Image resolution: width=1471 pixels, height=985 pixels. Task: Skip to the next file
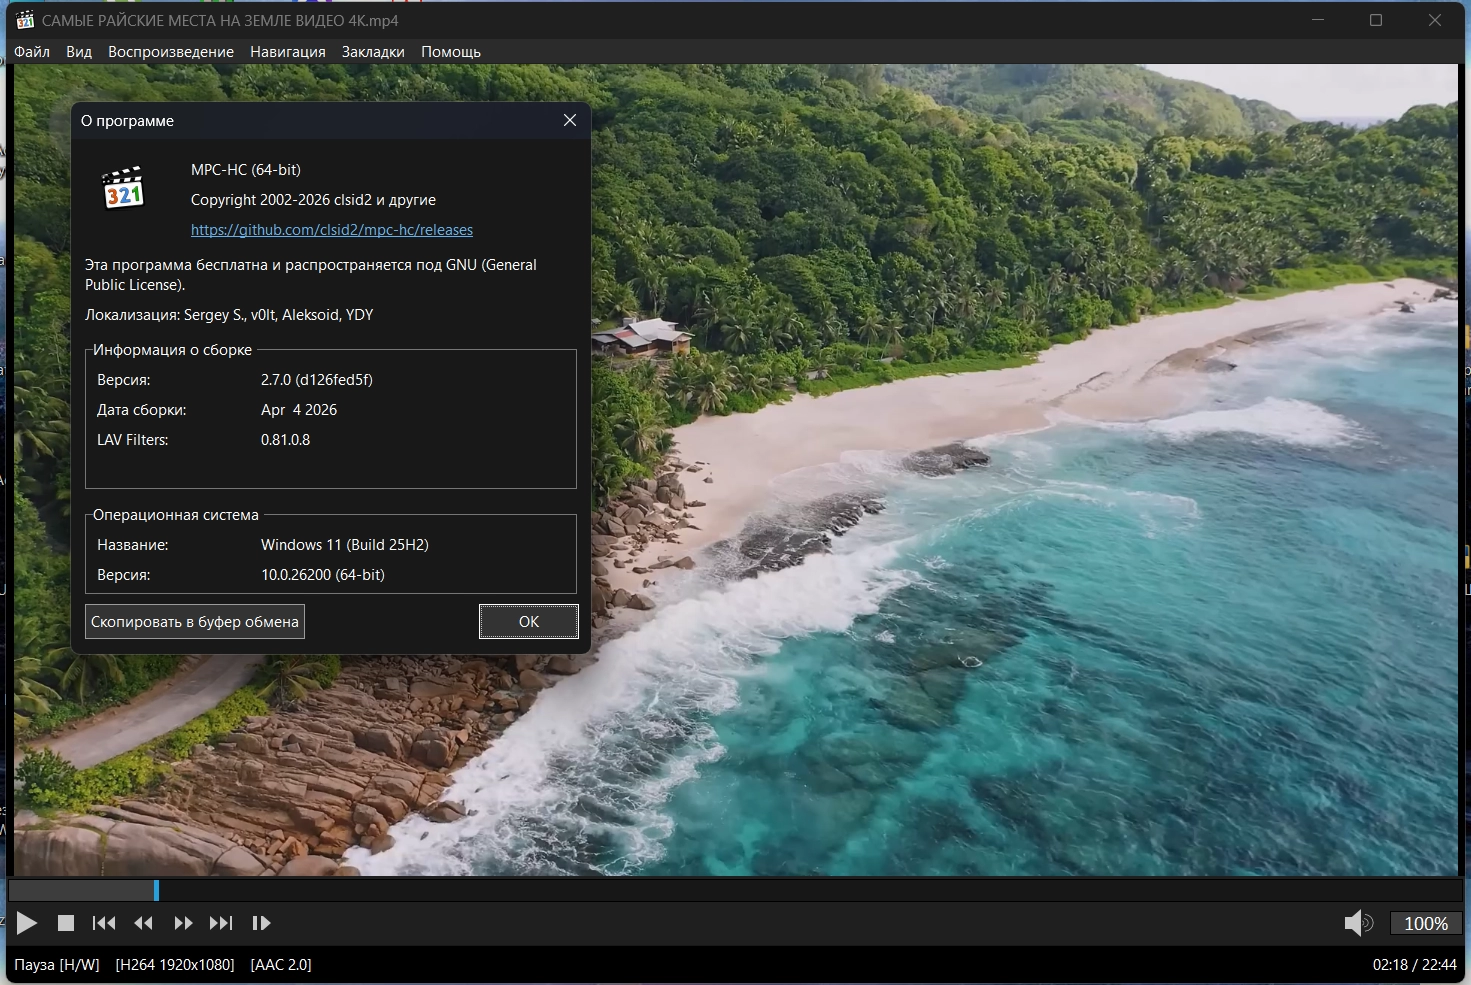click(x=221, y=923)
